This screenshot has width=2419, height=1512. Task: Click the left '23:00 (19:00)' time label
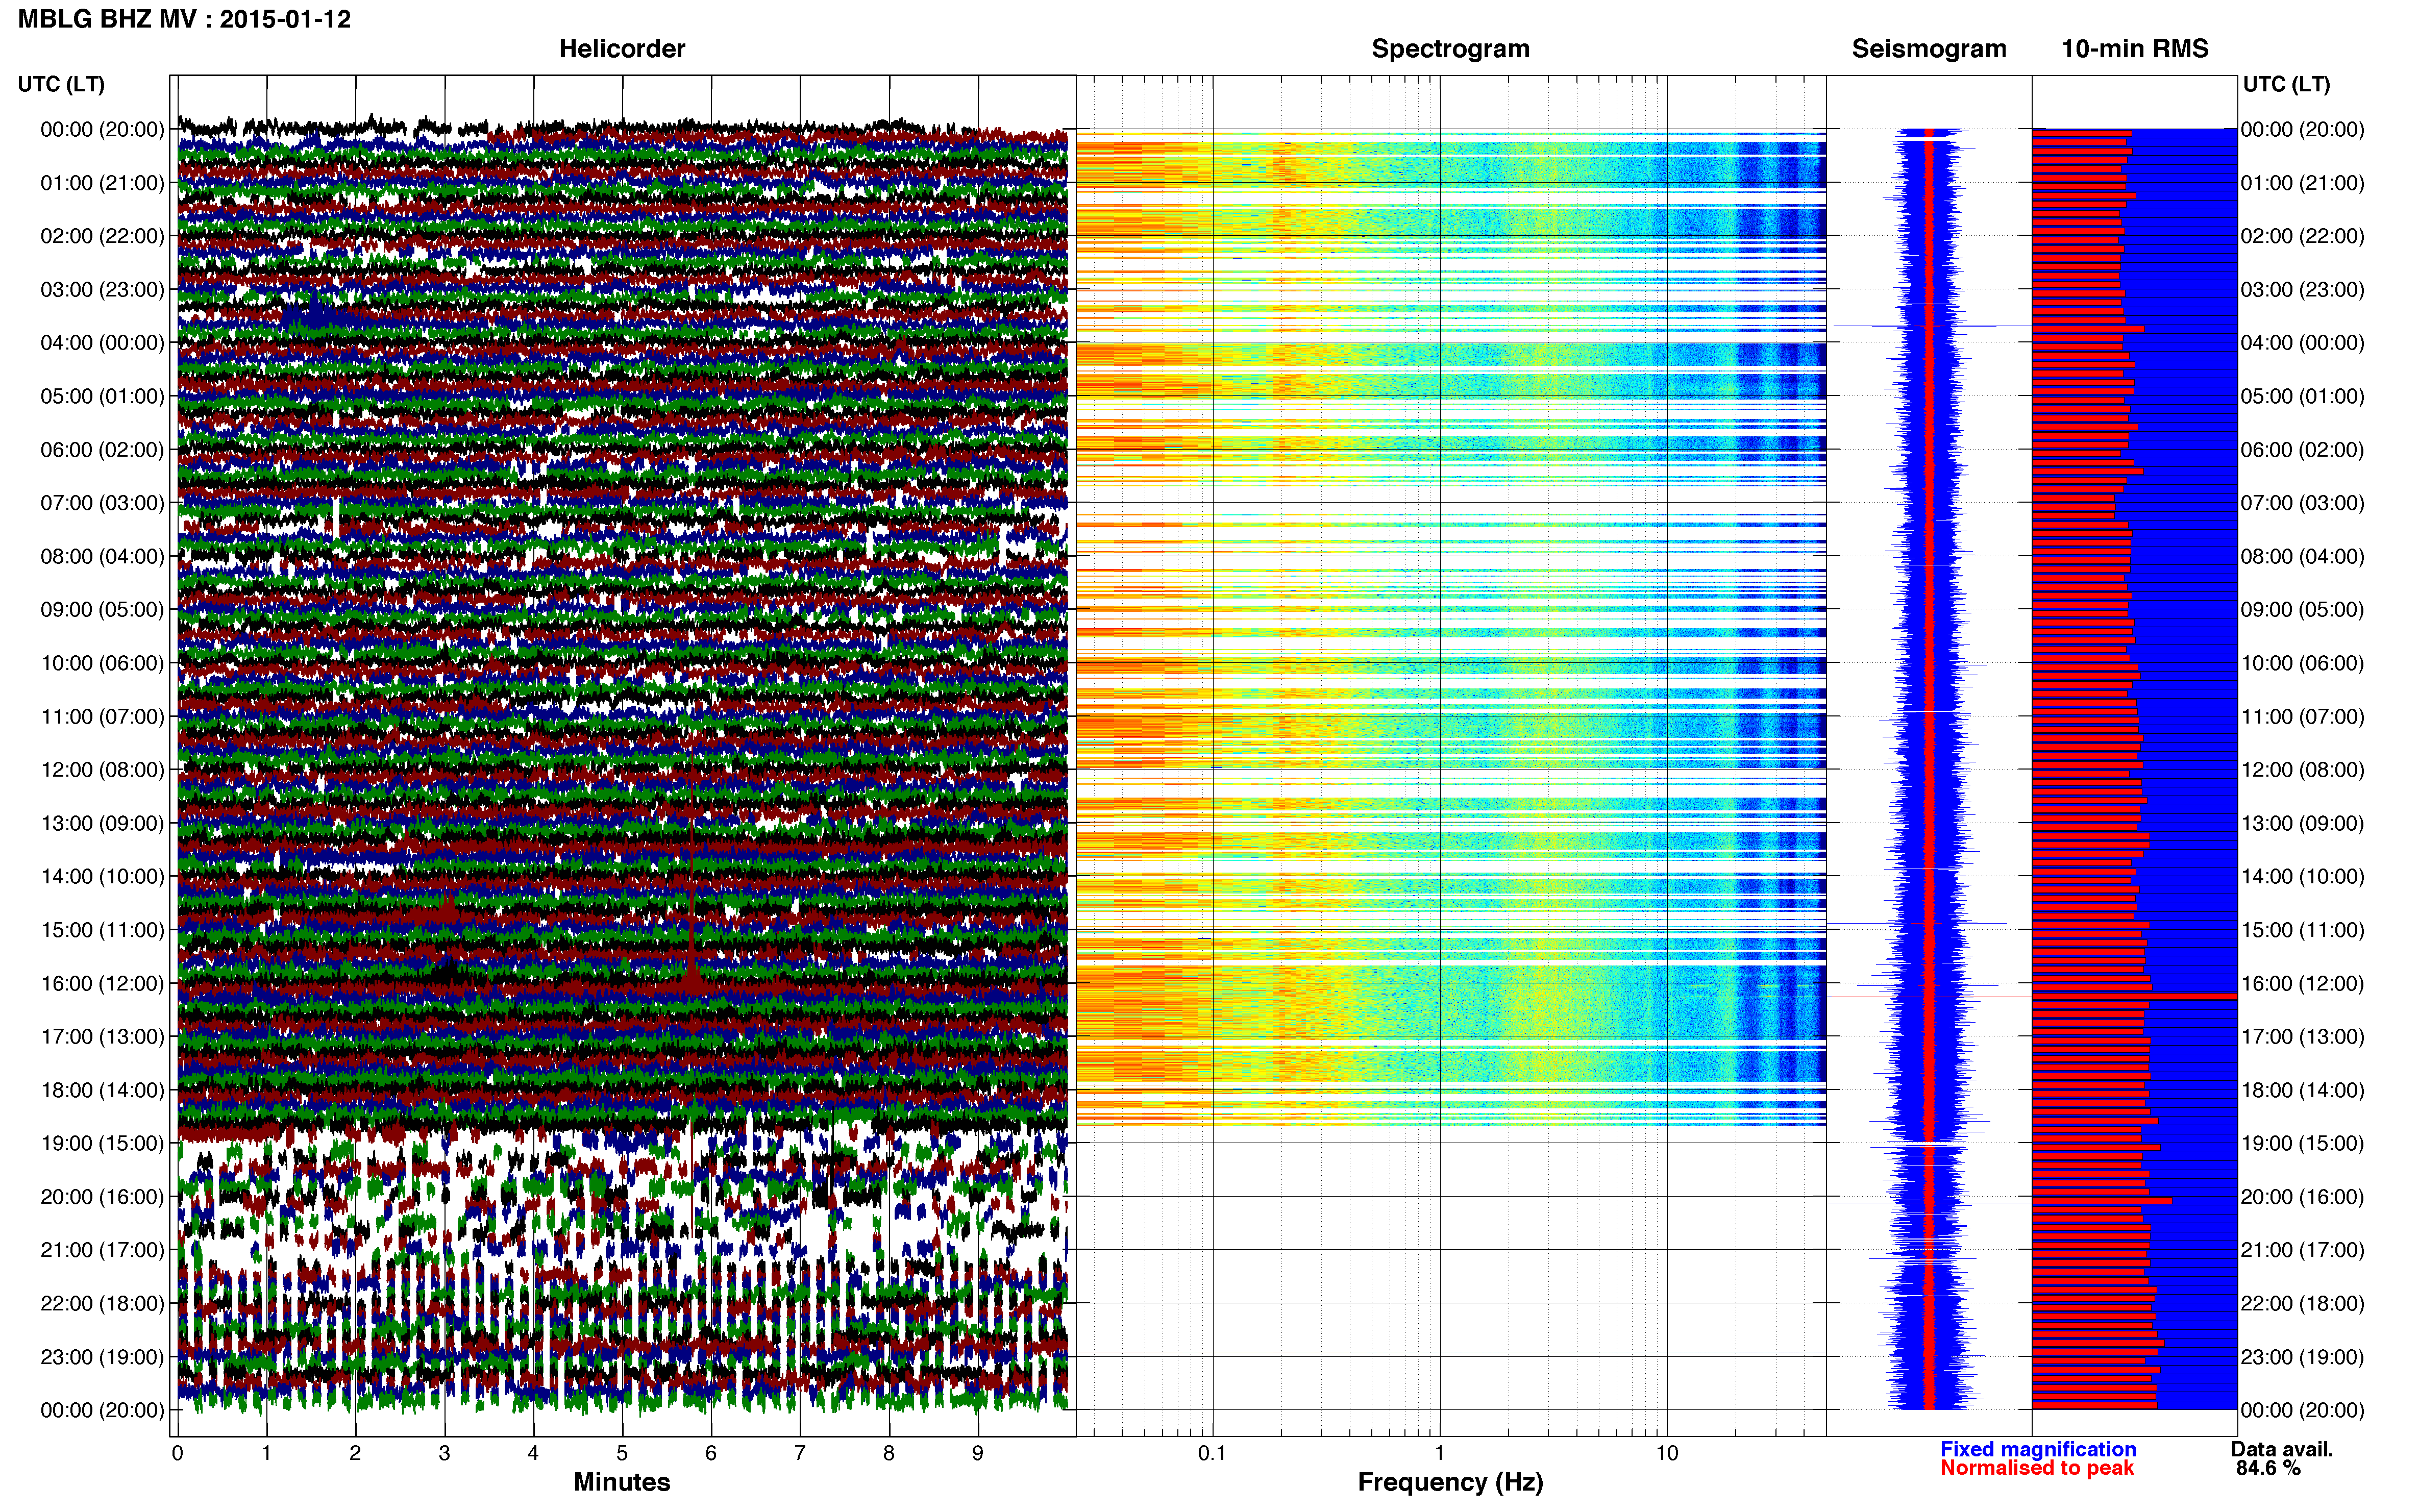102,1357
